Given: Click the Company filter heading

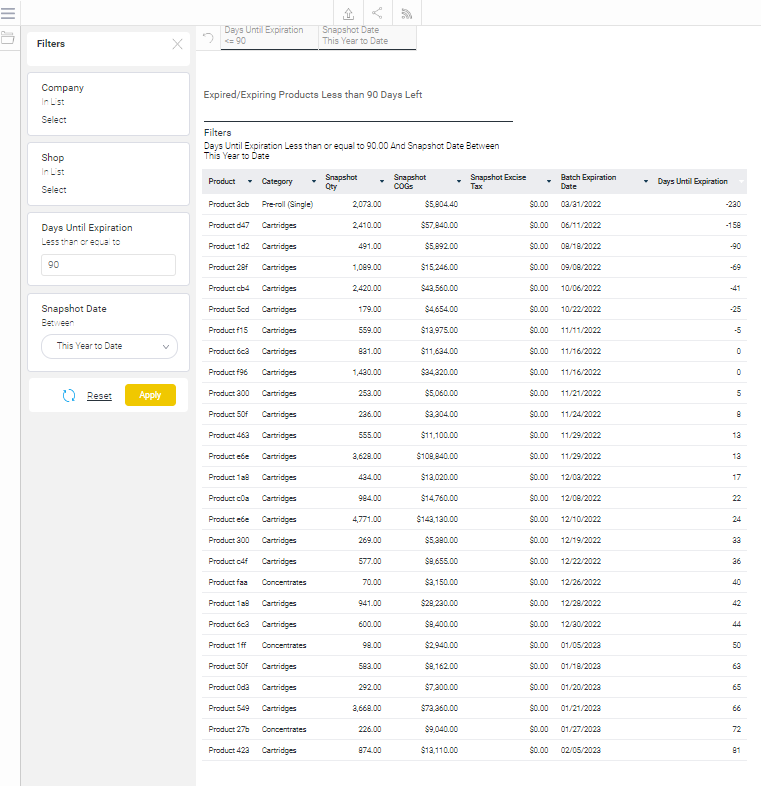Looking at the screenshot, I should [63, 88].
